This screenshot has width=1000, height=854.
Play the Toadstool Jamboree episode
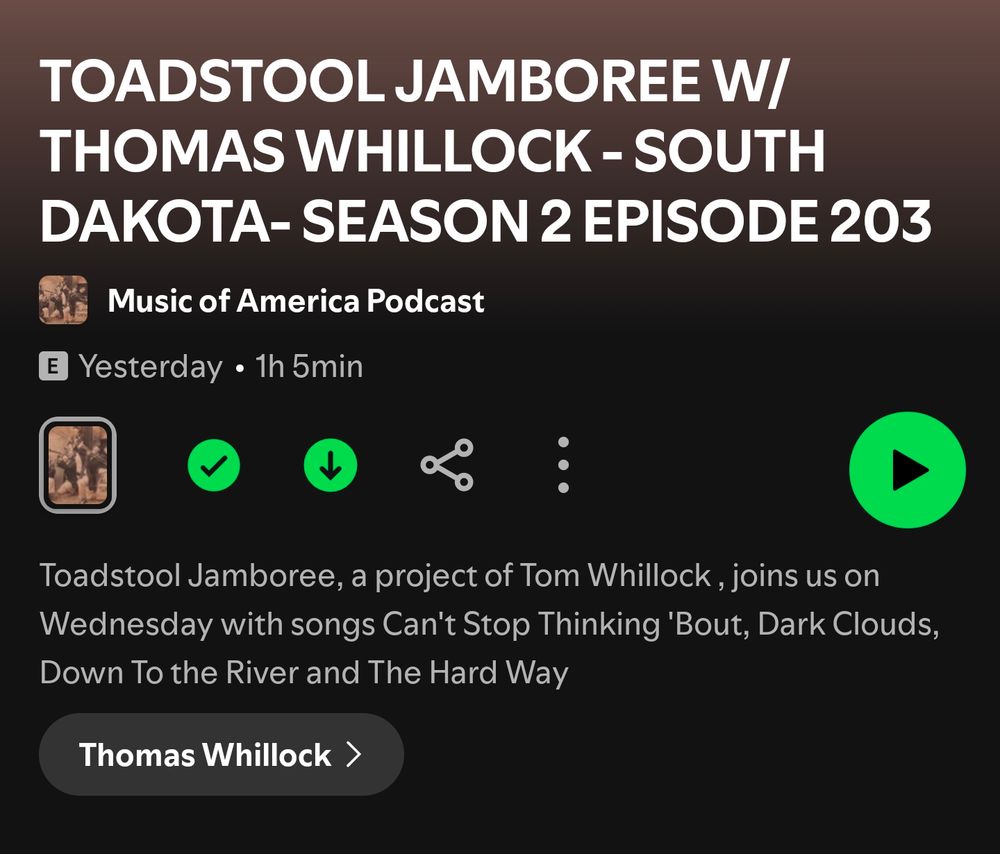pyautogui.click(x=907, y=470)
